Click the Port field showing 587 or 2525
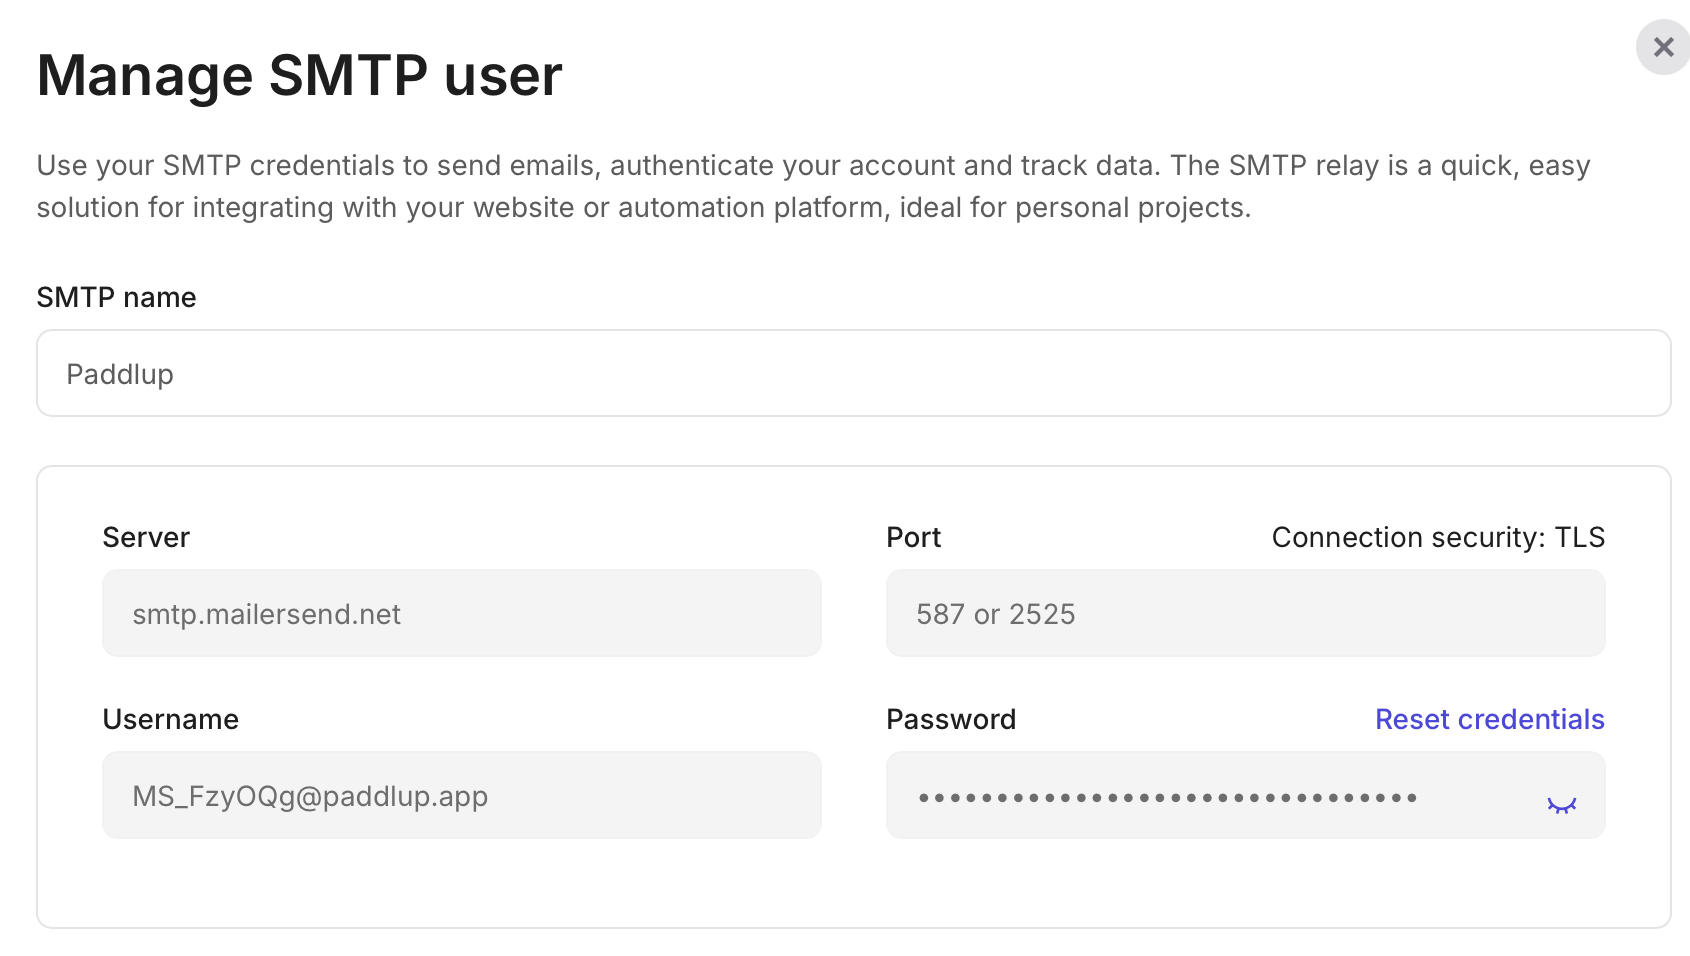This screenshot has height=956, width=1690. pyautogui.click(x=1245, y=613)
